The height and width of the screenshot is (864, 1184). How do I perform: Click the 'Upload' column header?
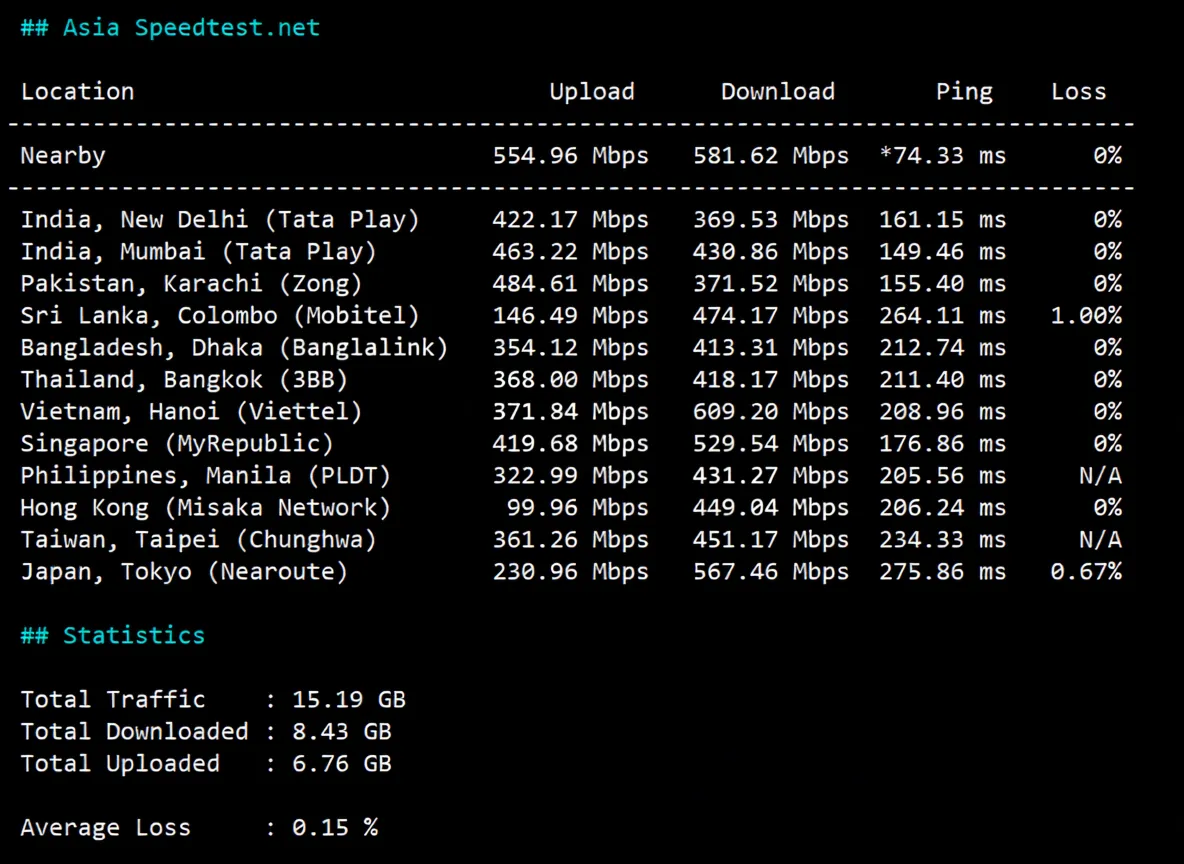(x=592, y=91)
